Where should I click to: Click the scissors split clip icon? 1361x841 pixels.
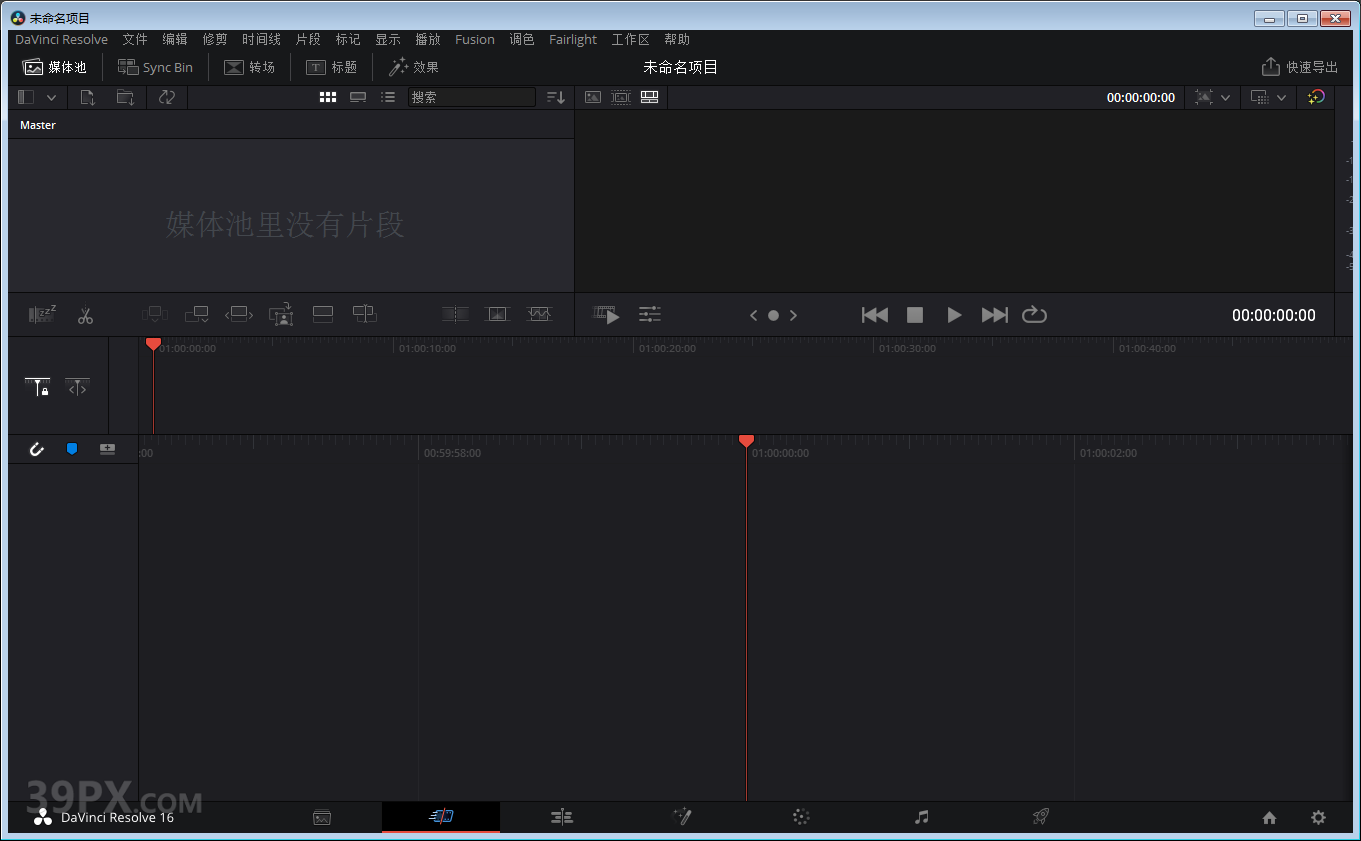click(x=85, y=315)
